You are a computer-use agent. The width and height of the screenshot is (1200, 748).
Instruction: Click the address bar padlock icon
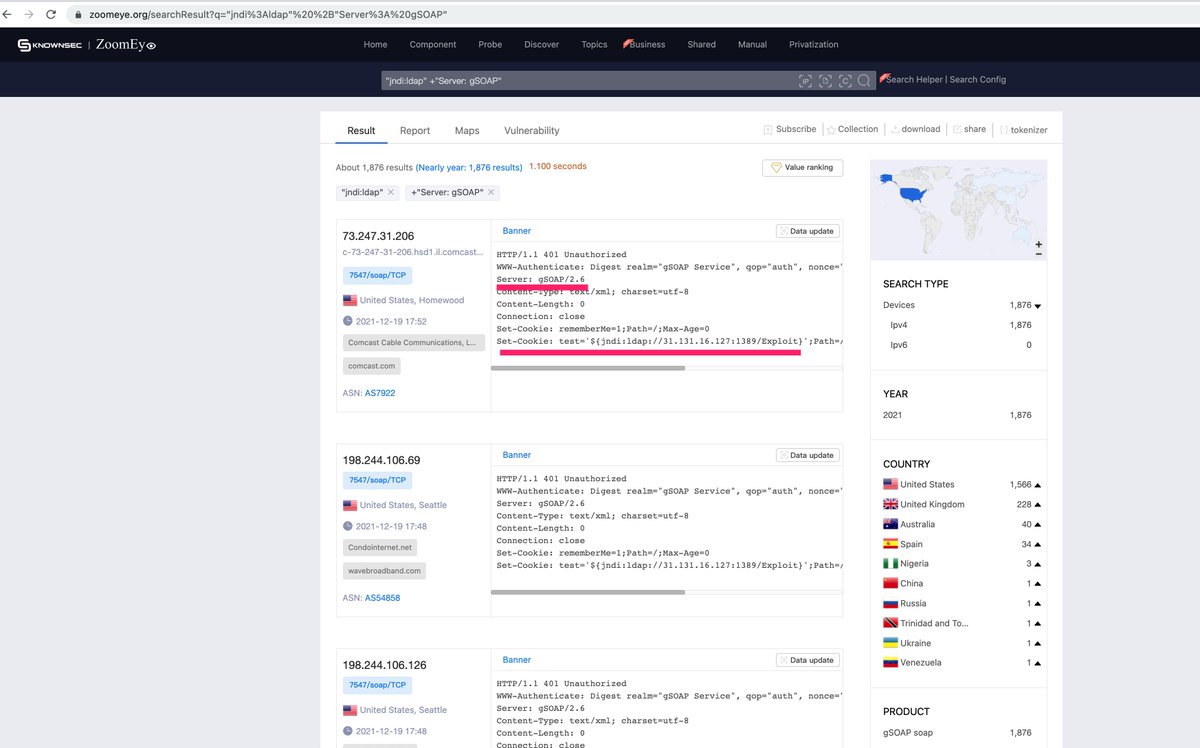pos(77,15)
